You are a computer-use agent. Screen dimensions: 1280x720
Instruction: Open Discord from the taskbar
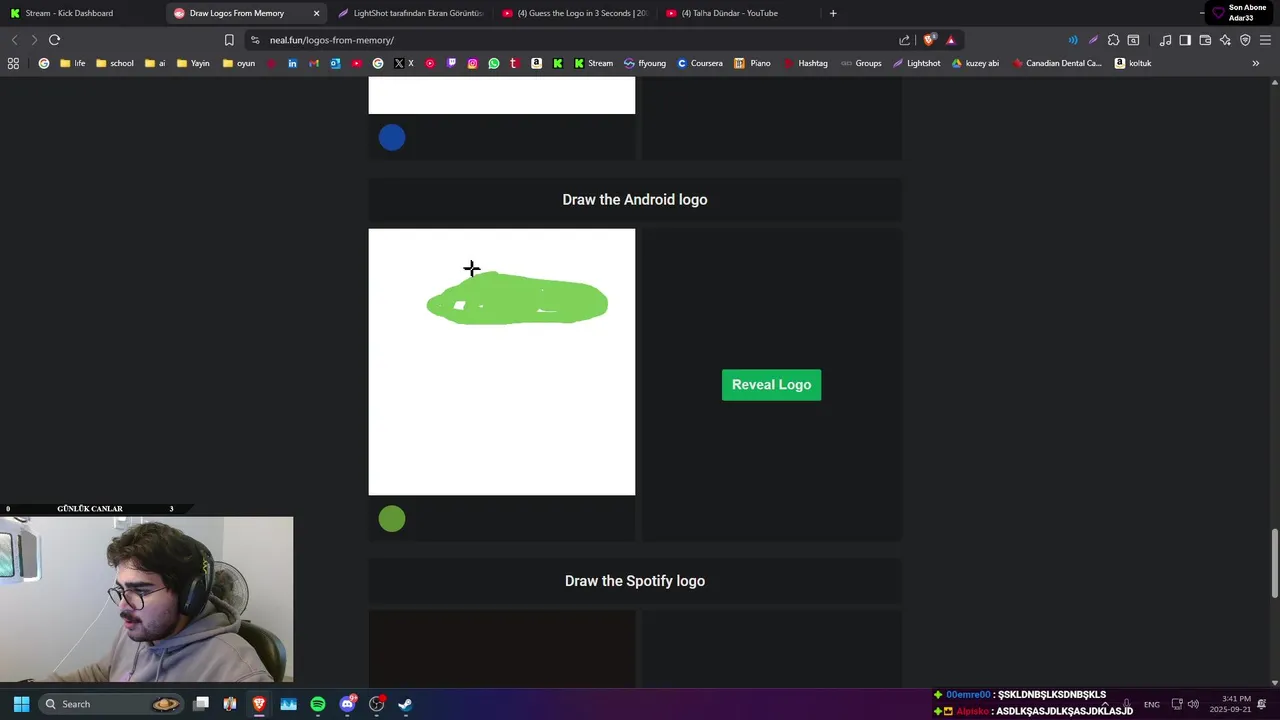pos(347,704)
